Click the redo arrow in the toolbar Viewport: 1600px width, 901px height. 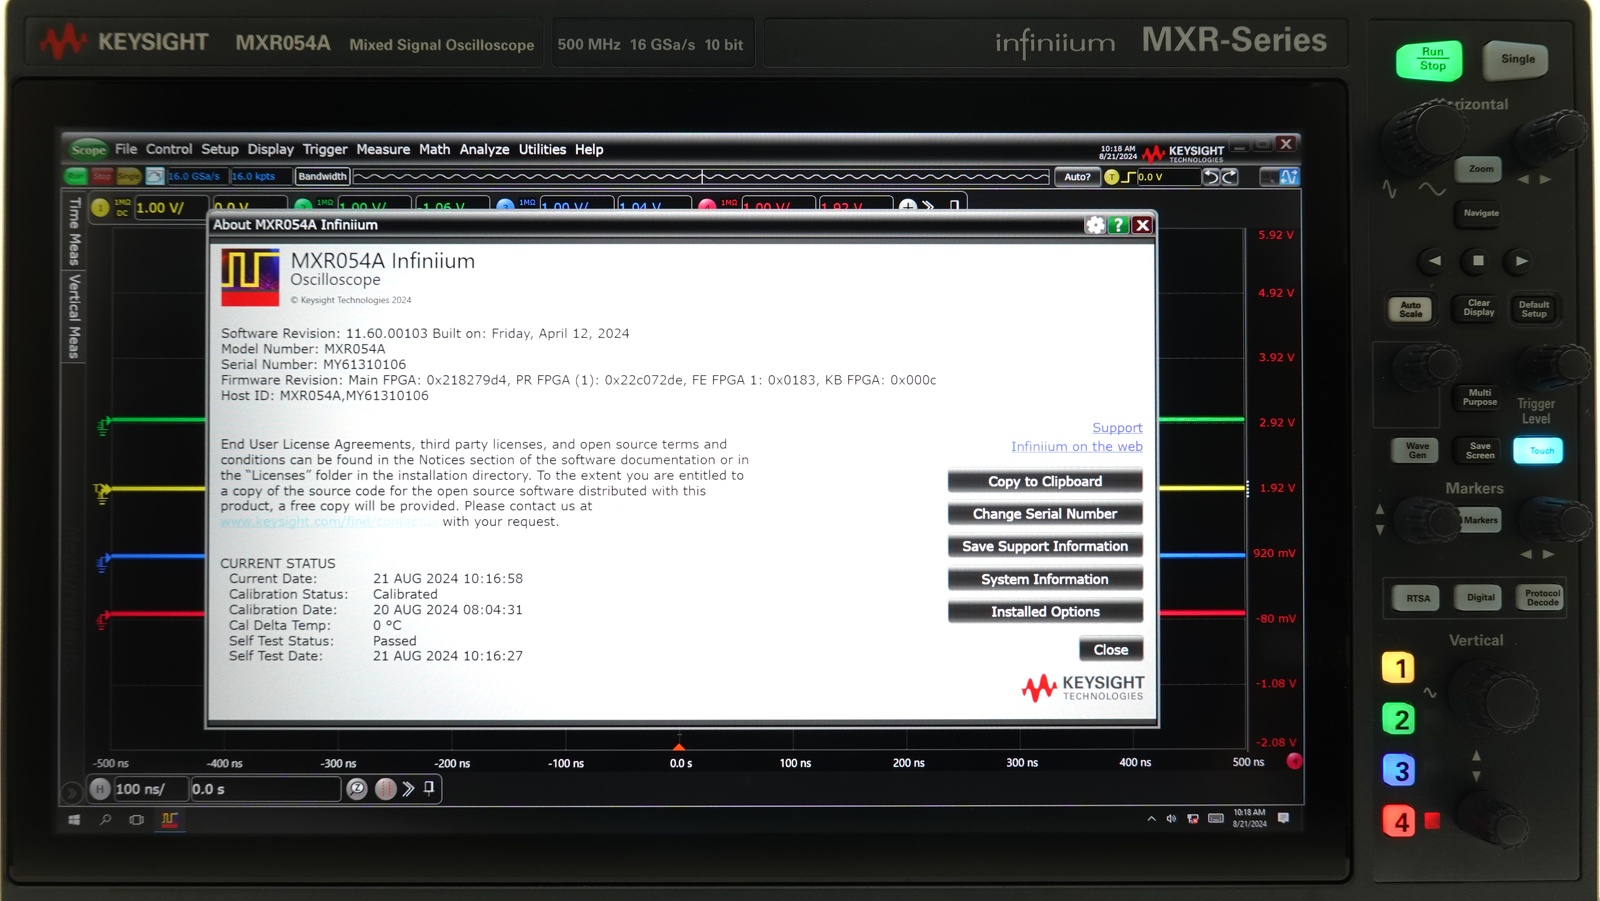(x=1230, y=177)
